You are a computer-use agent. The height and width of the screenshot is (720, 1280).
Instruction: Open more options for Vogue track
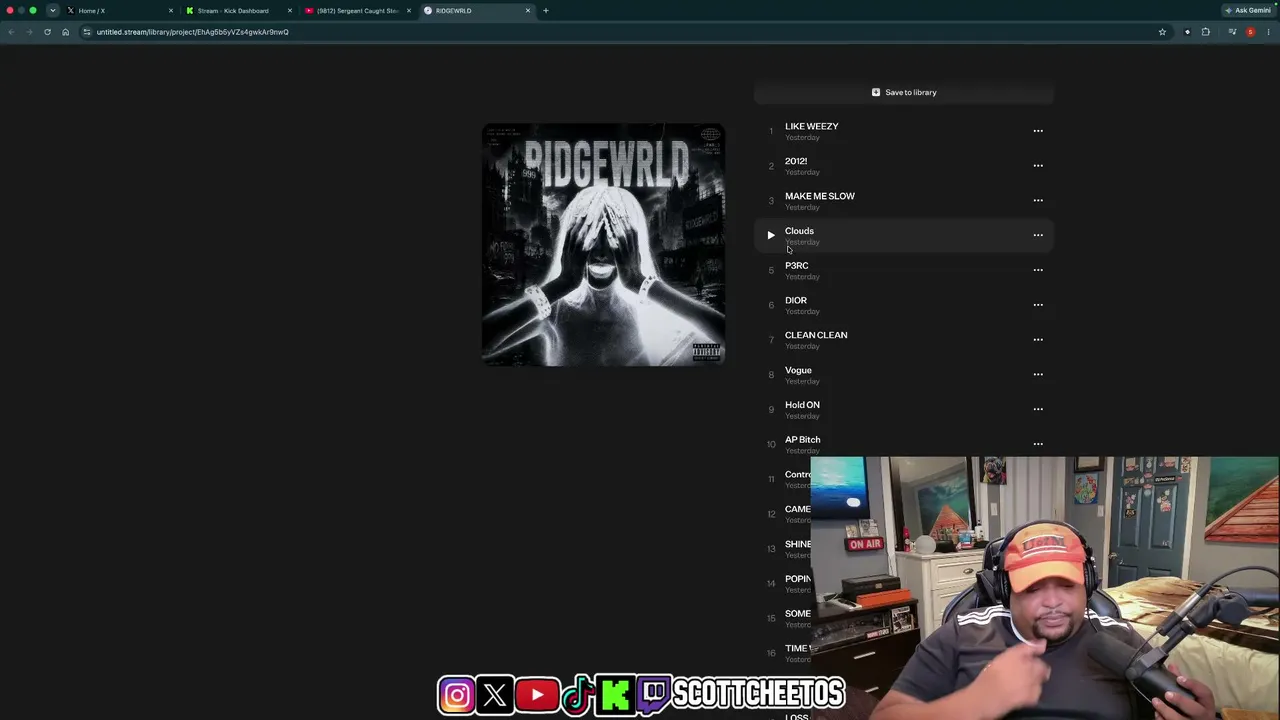click(1038, 374)
